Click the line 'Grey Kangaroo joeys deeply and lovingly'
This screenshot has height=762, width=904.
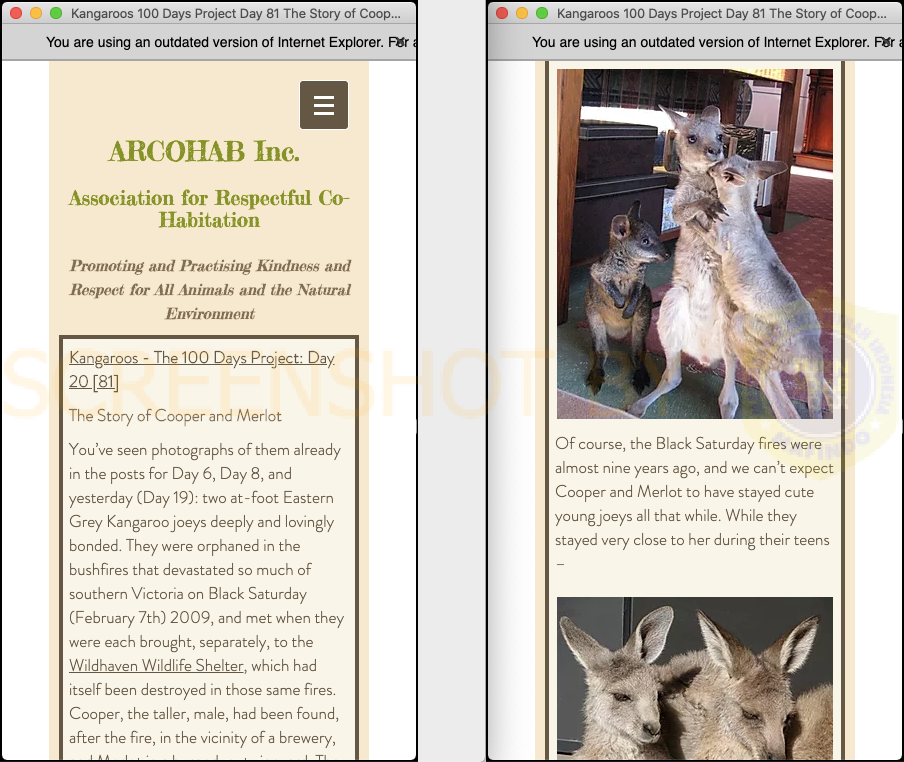(202, 522)
